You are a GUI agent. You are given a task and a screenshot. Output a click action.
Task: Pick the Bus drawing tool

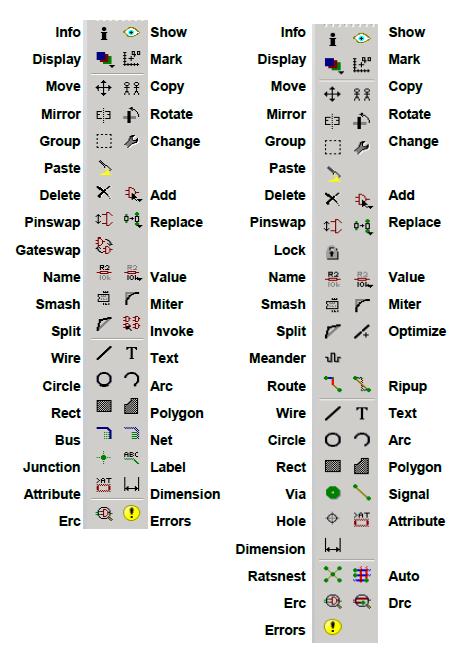(104, 433)
